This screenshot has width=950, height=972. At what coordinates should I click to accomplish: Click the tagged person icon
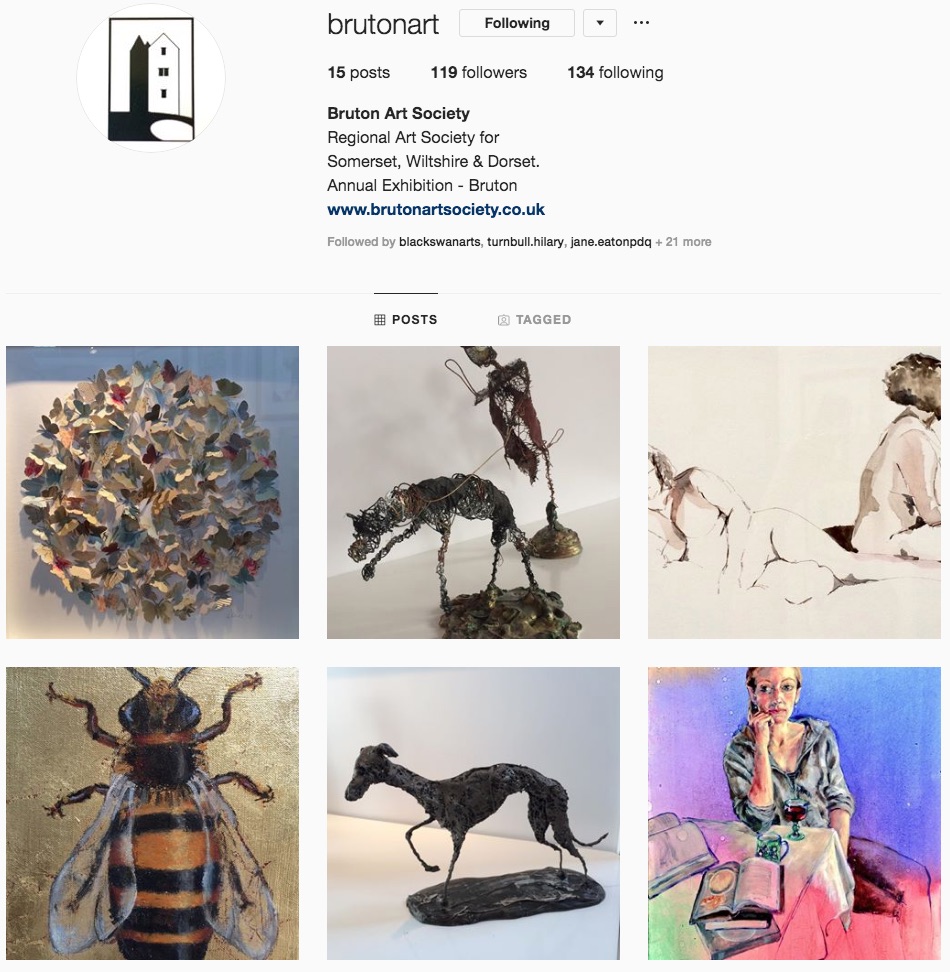pyautogui.click(x=503, y=320)
